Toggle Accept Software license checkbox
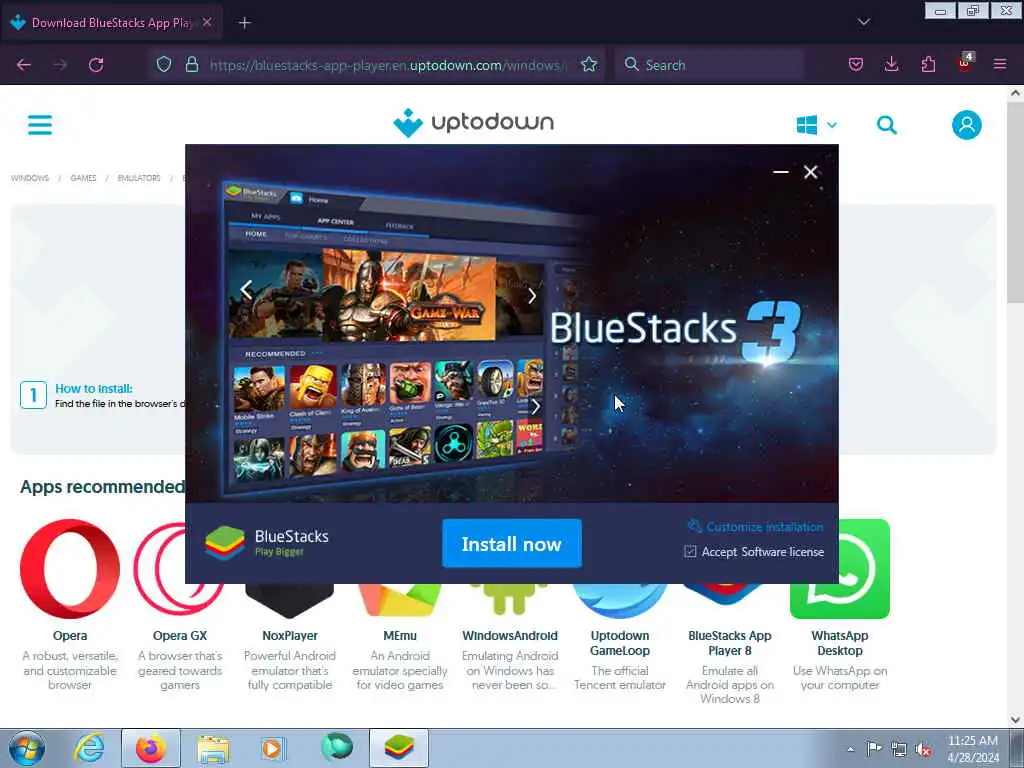Screen dimensions: 1024x768 pyautogui.click(x=690, y=552)
